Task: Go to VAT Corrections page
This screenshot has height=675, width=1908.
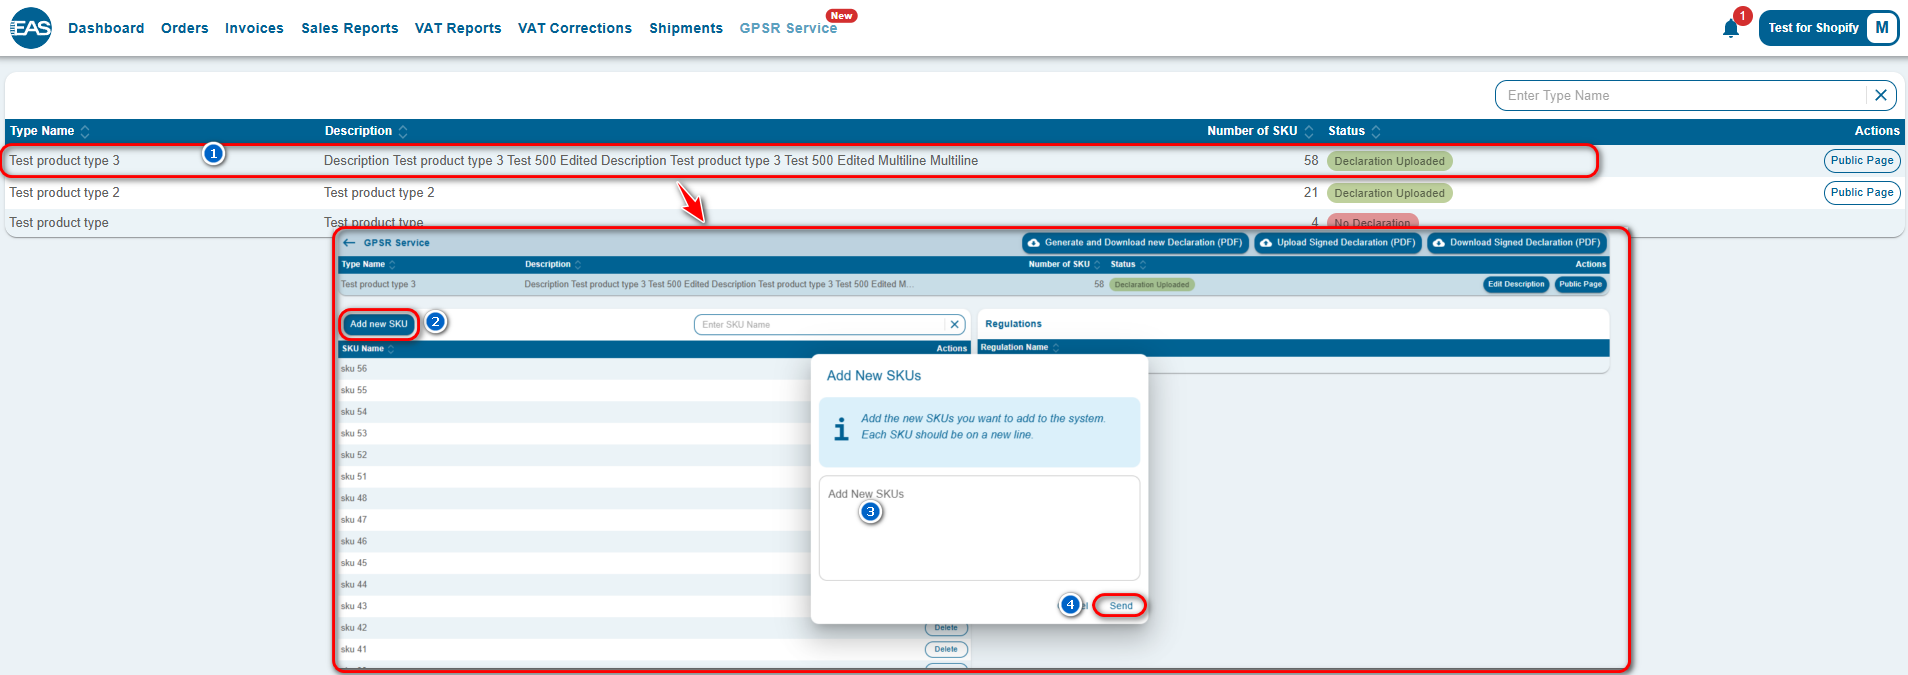Action: [575, 28]
